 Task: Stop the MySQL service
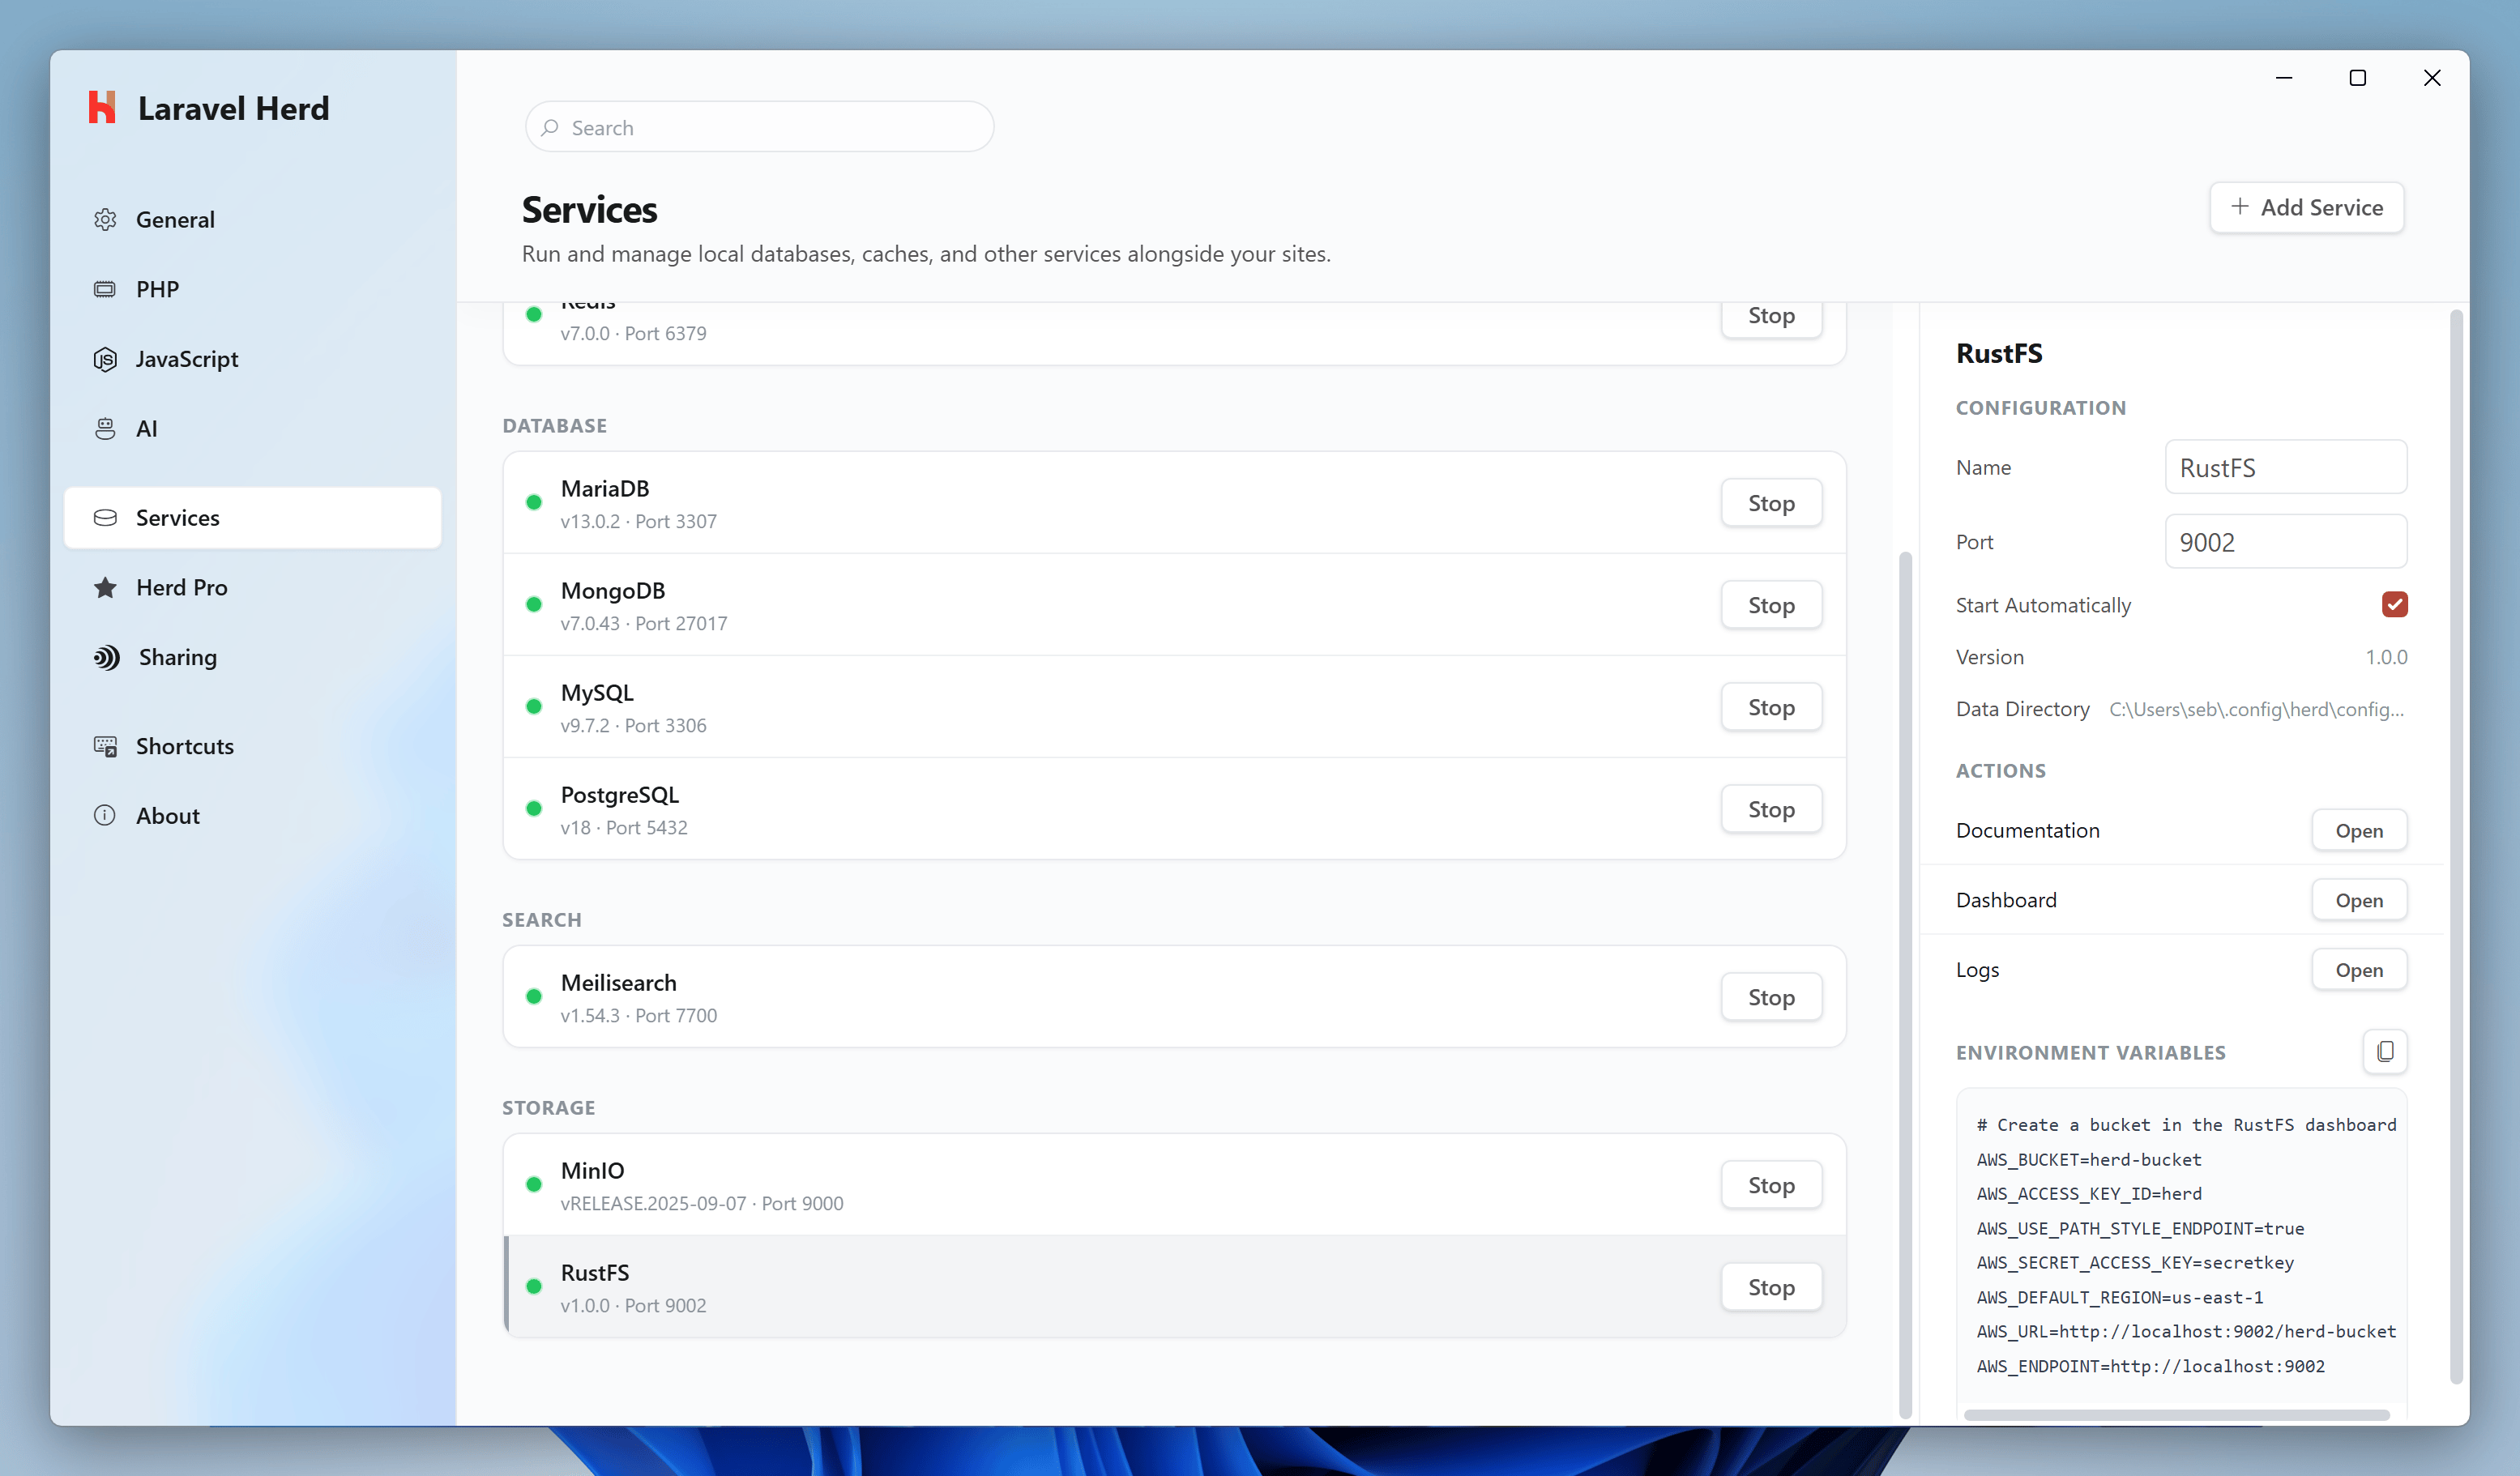1771,707
